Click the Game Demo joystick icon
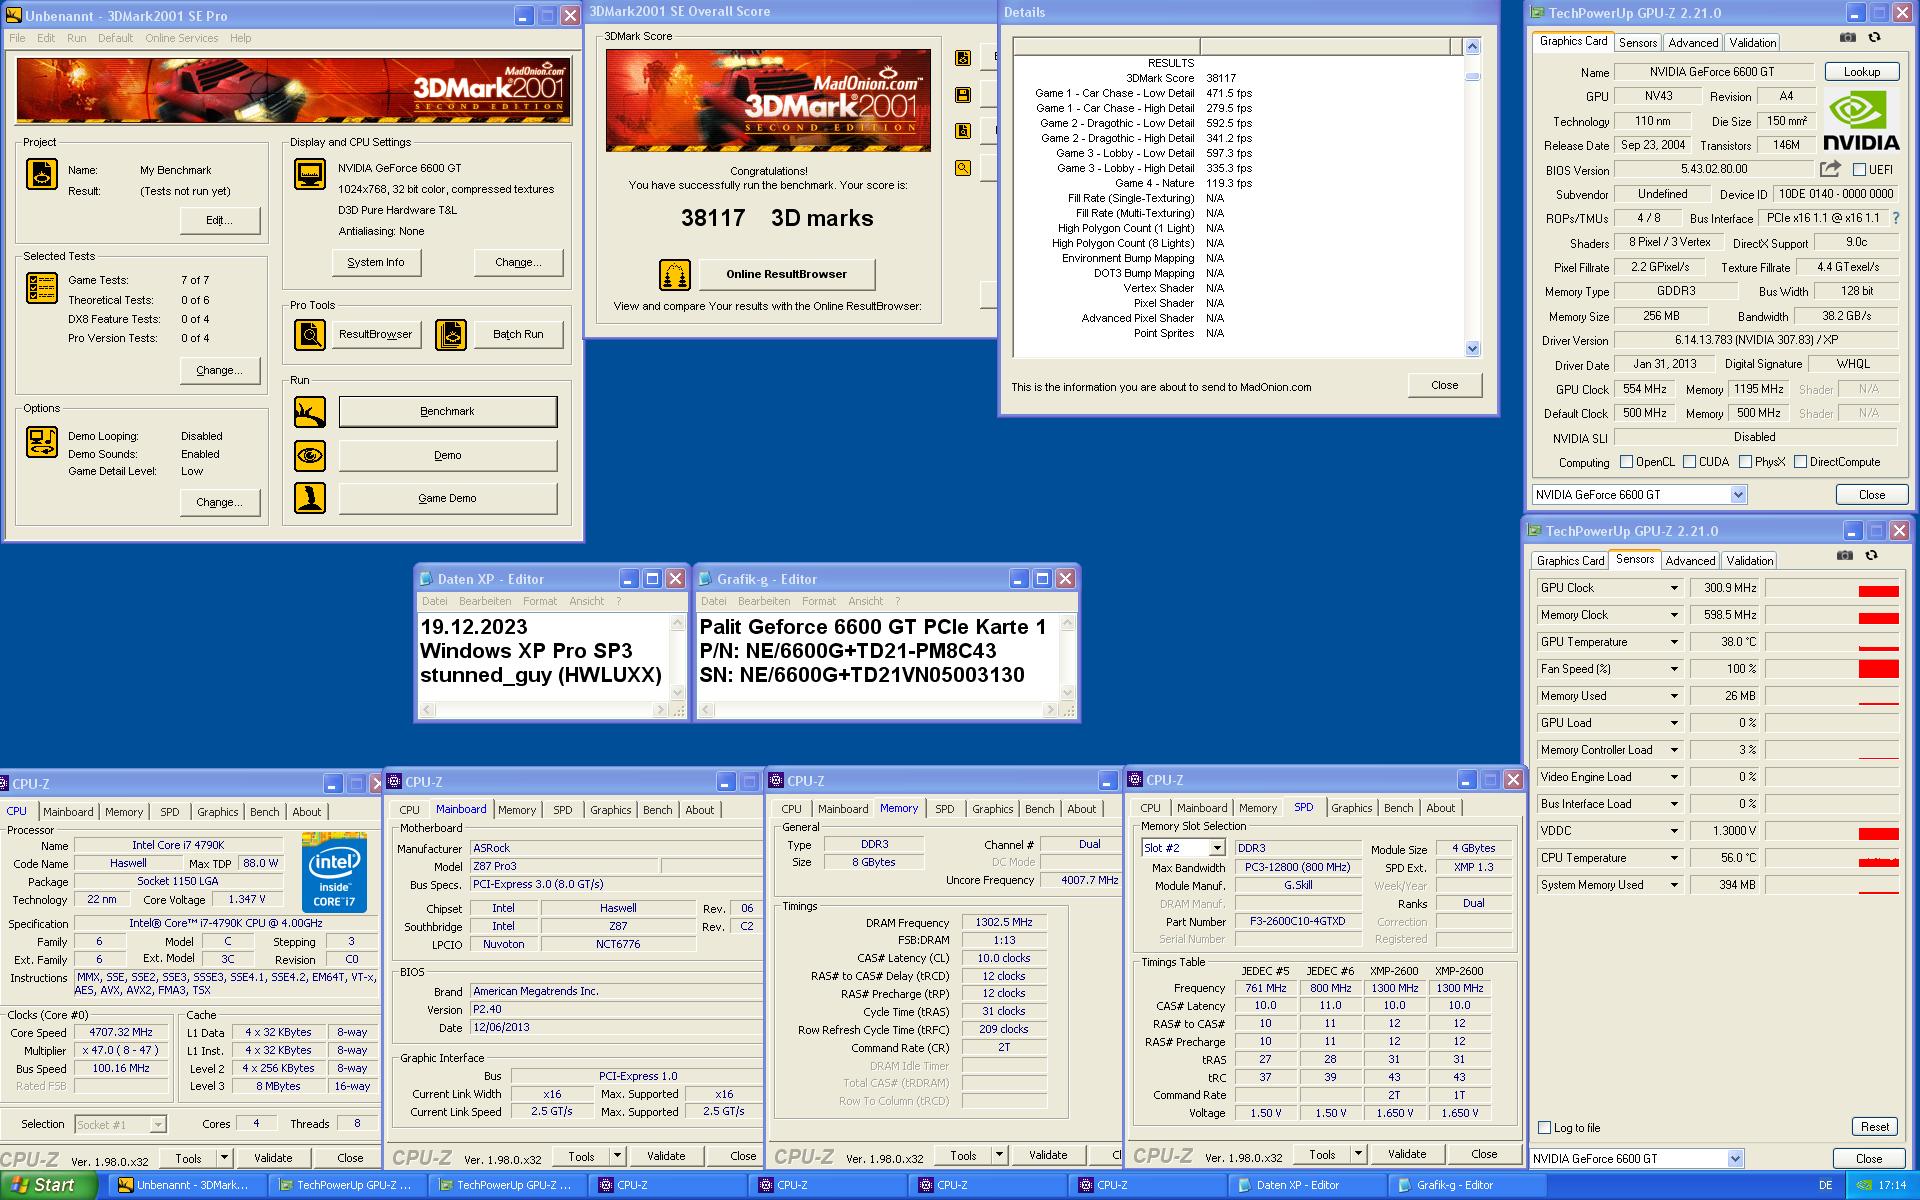This screenshot has width=1920, height=1200. [x=309, y=498]
